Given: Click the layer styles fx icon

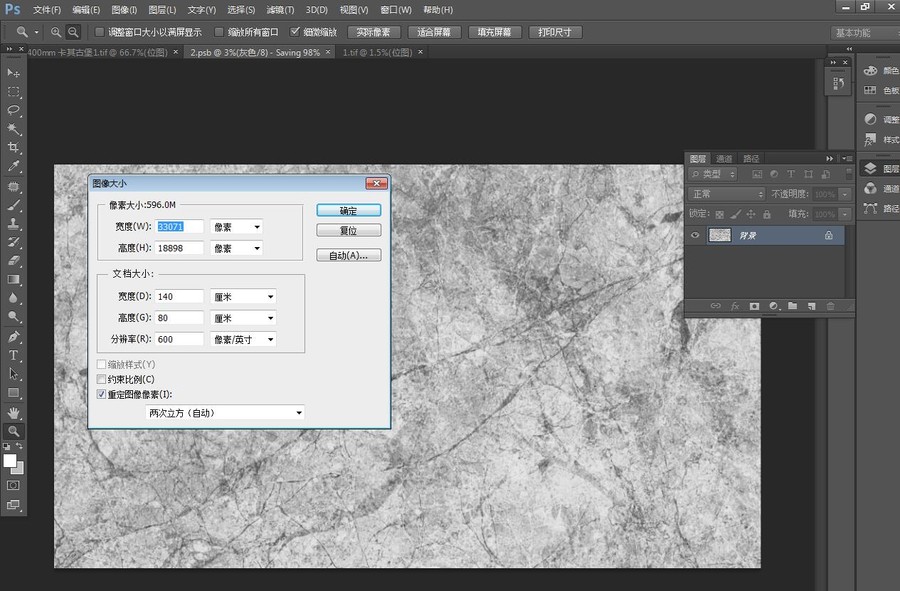Looking at the screenshot, I should point(735,306).
